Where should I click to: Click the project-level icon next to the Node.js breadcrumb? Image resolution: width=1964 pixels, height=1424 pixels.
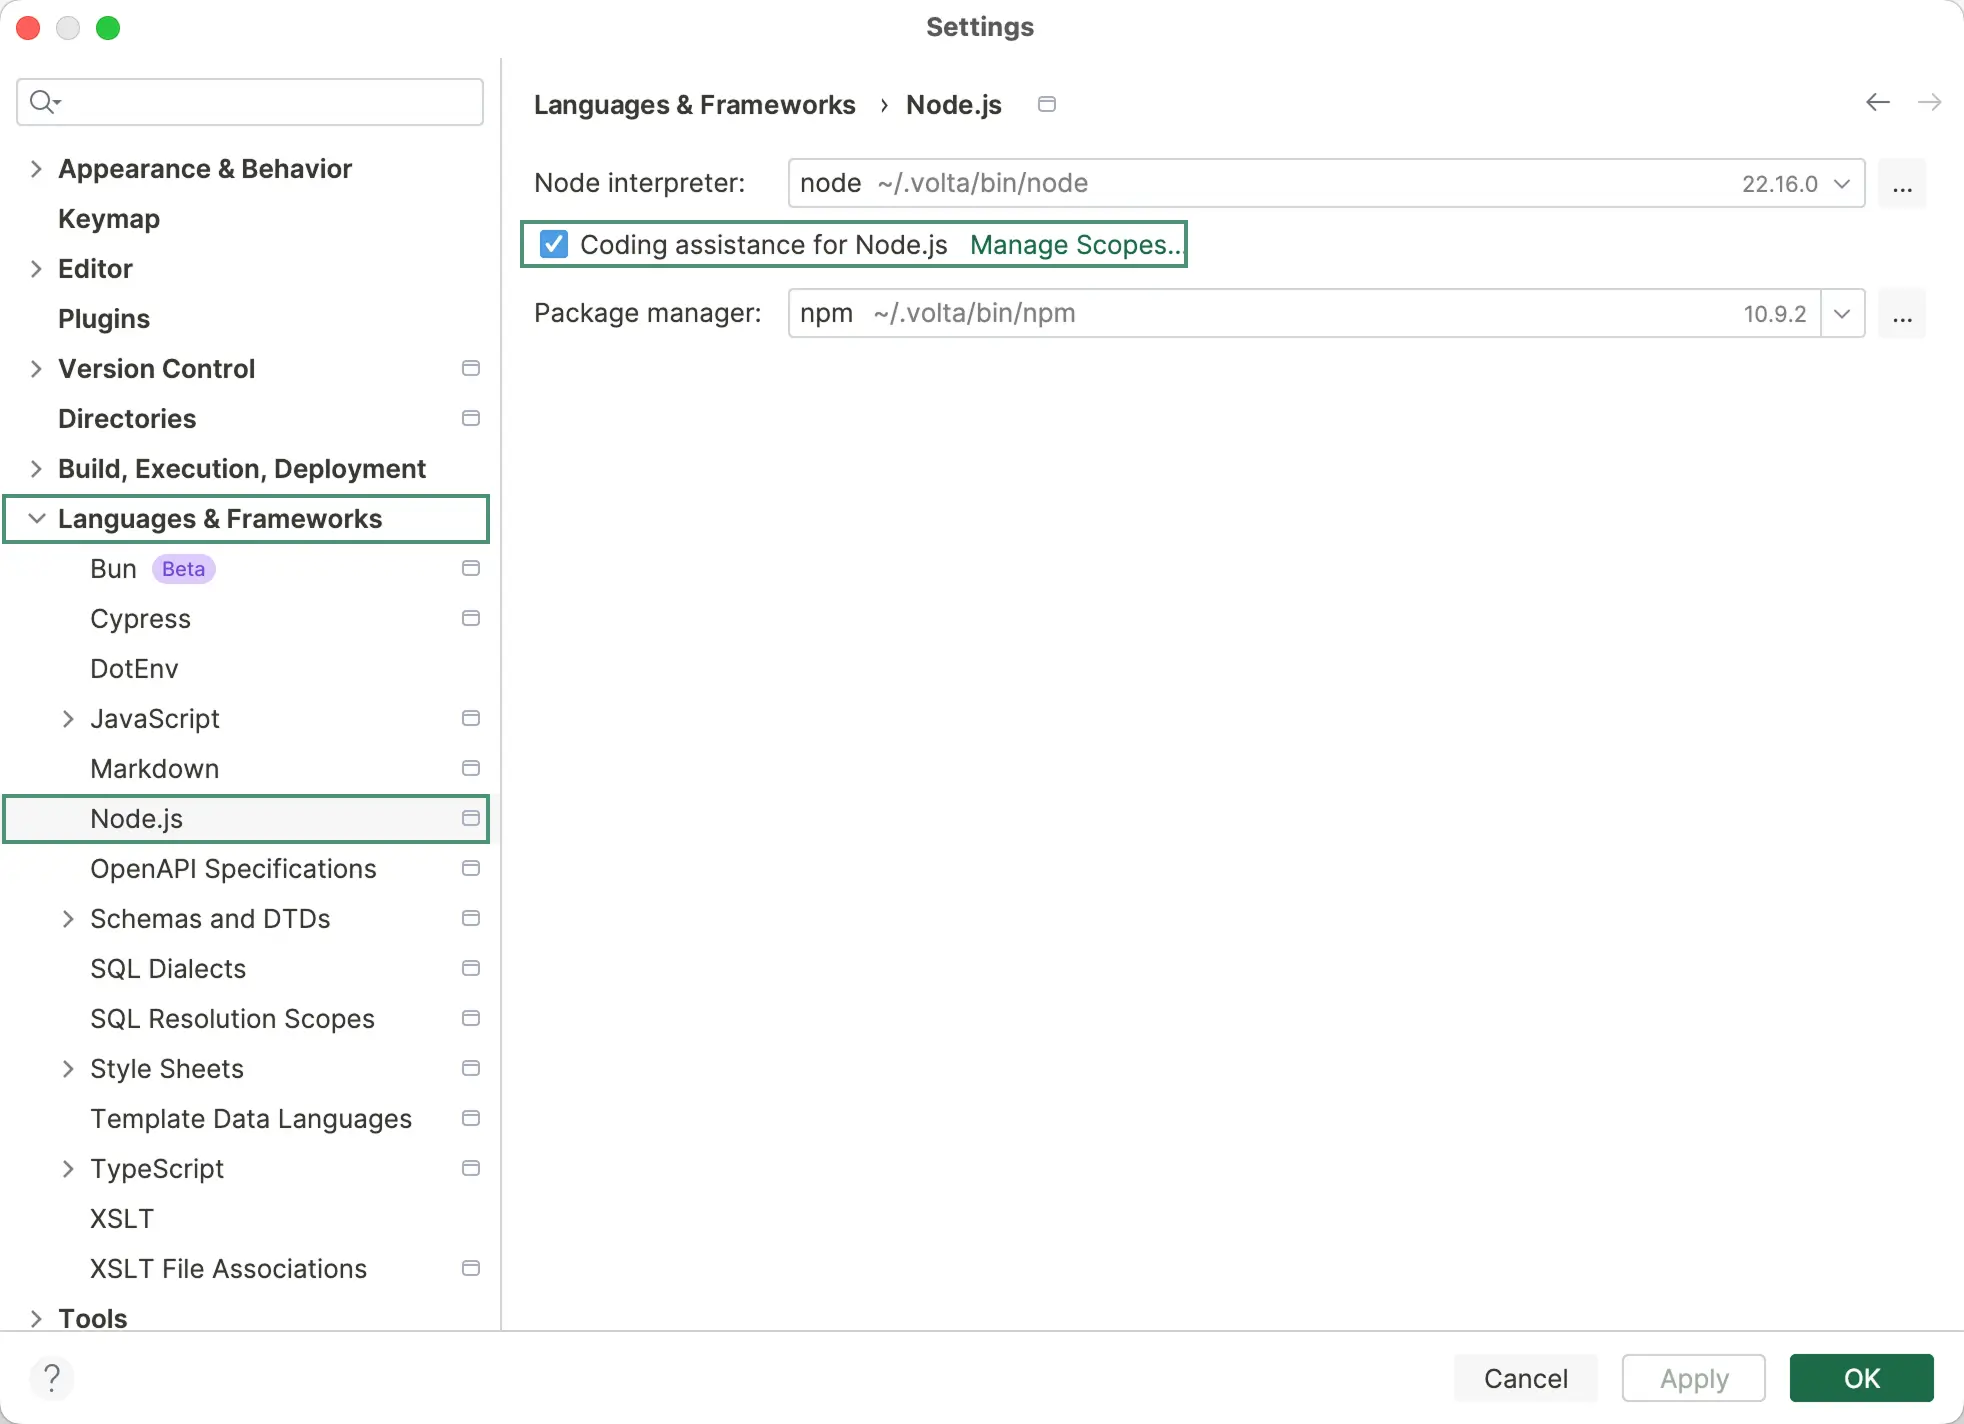point(1047,104)
